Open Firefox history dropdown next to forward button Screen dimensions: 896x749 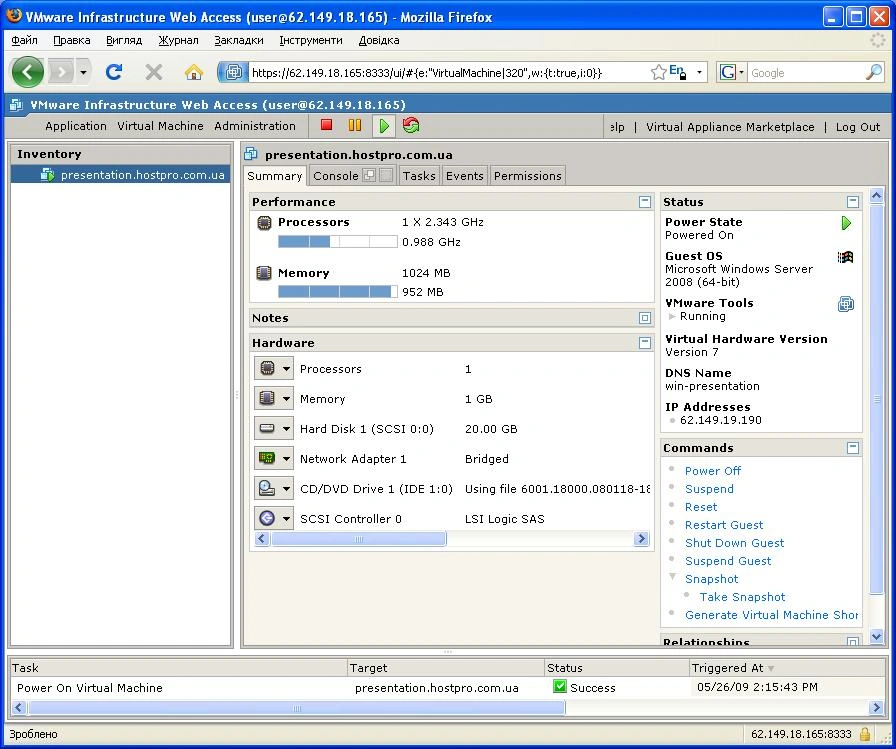click(x=83, y=73)
